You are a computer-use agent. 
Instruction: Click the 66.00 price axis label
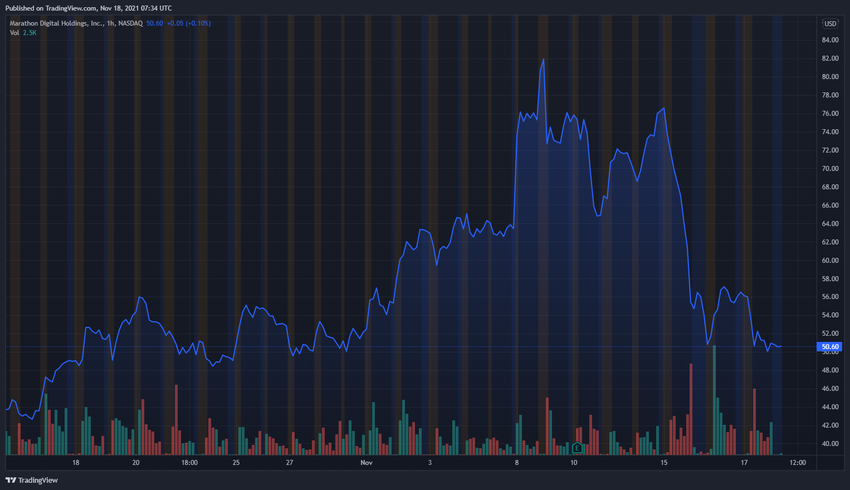(x=830, y=205)
